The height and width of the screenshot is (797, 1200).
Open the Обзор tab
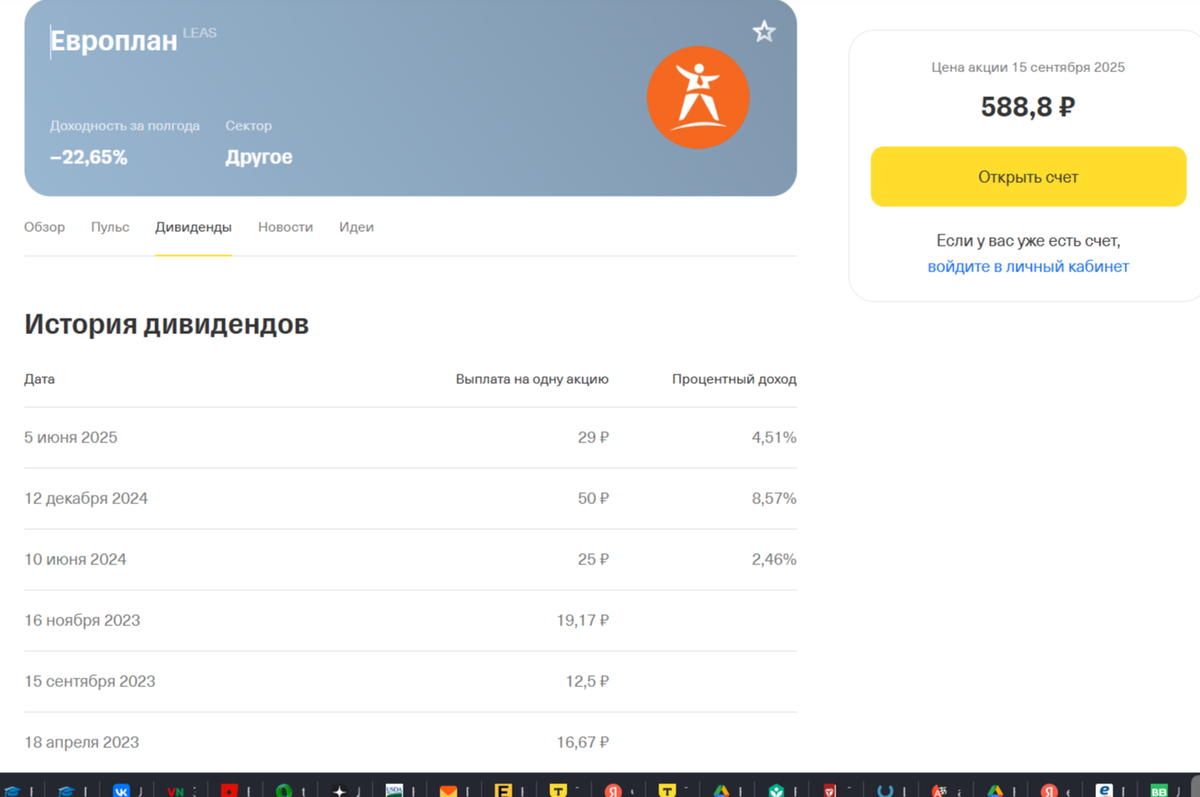tap(44, 227)
